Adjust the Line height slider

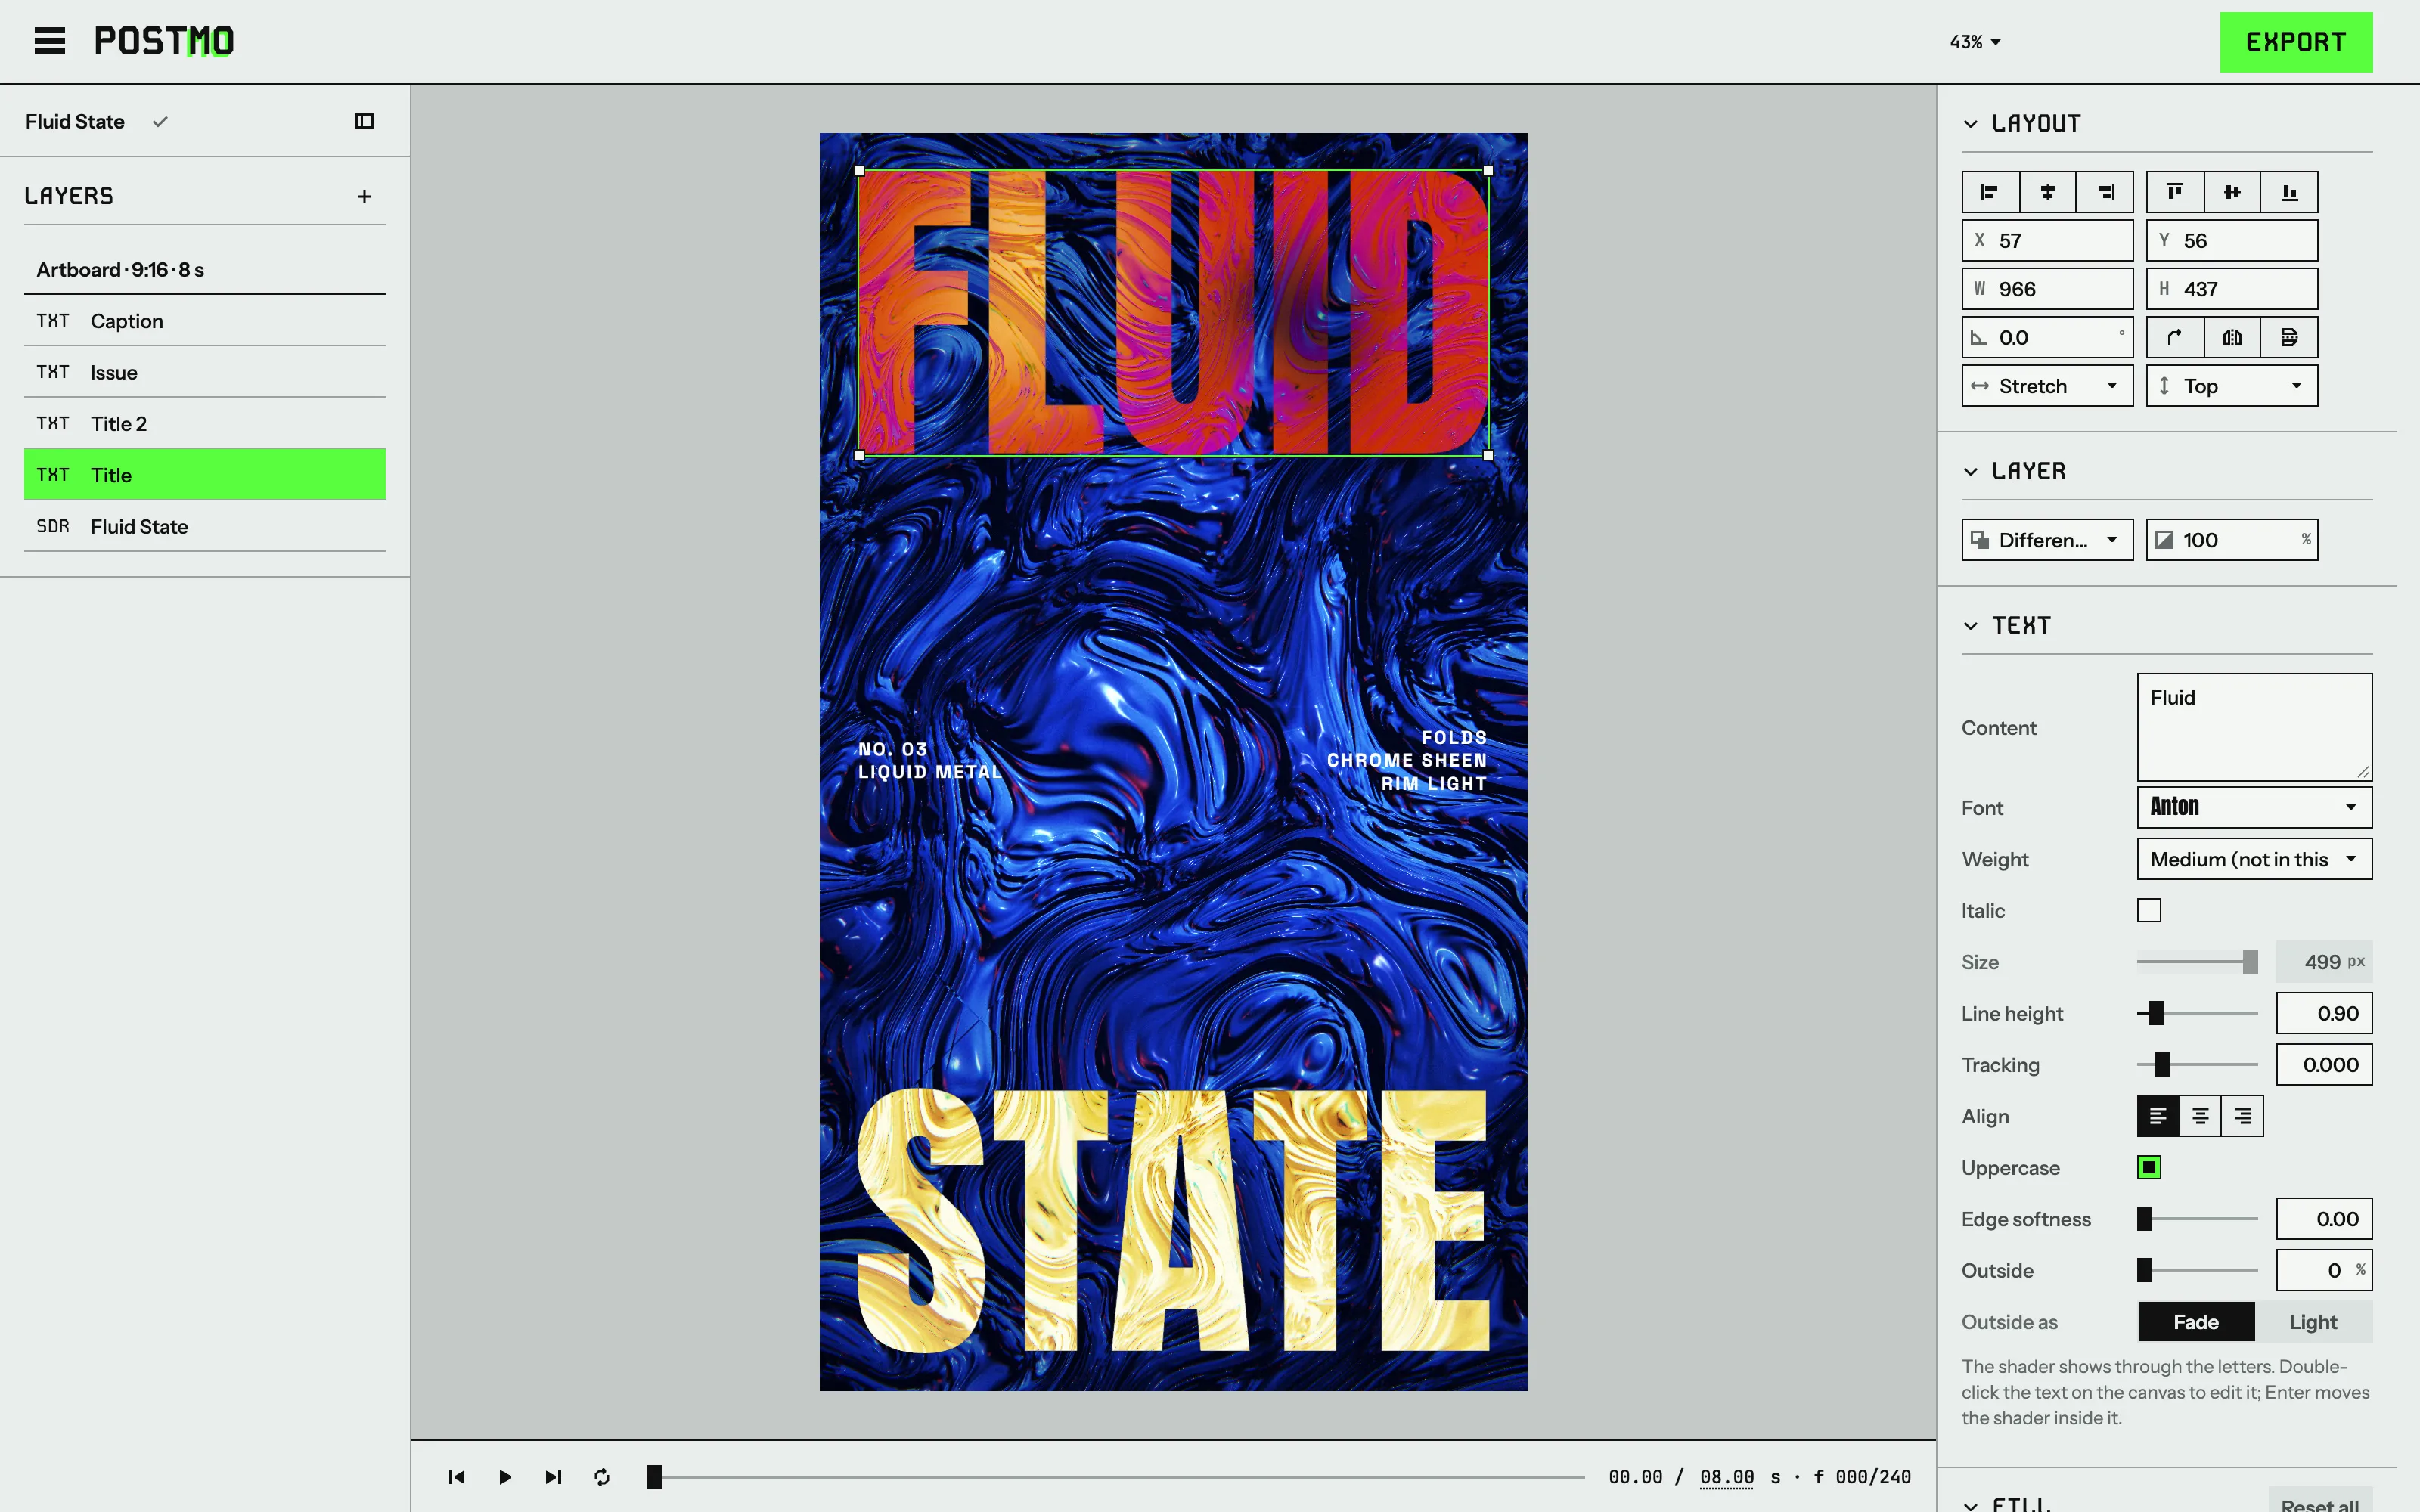(x=2196, y=1013)
